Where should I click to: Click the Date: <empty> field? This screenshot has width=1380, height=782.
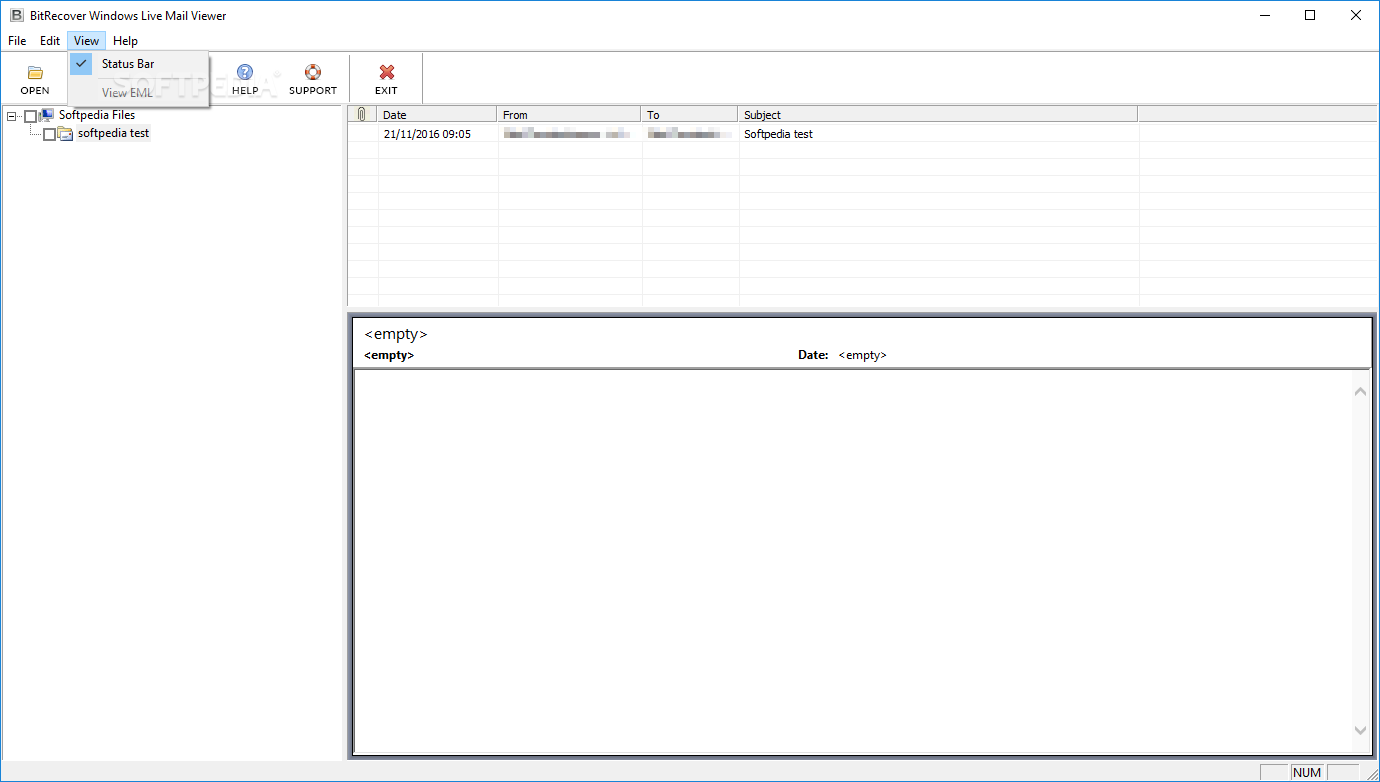(842, 355)
